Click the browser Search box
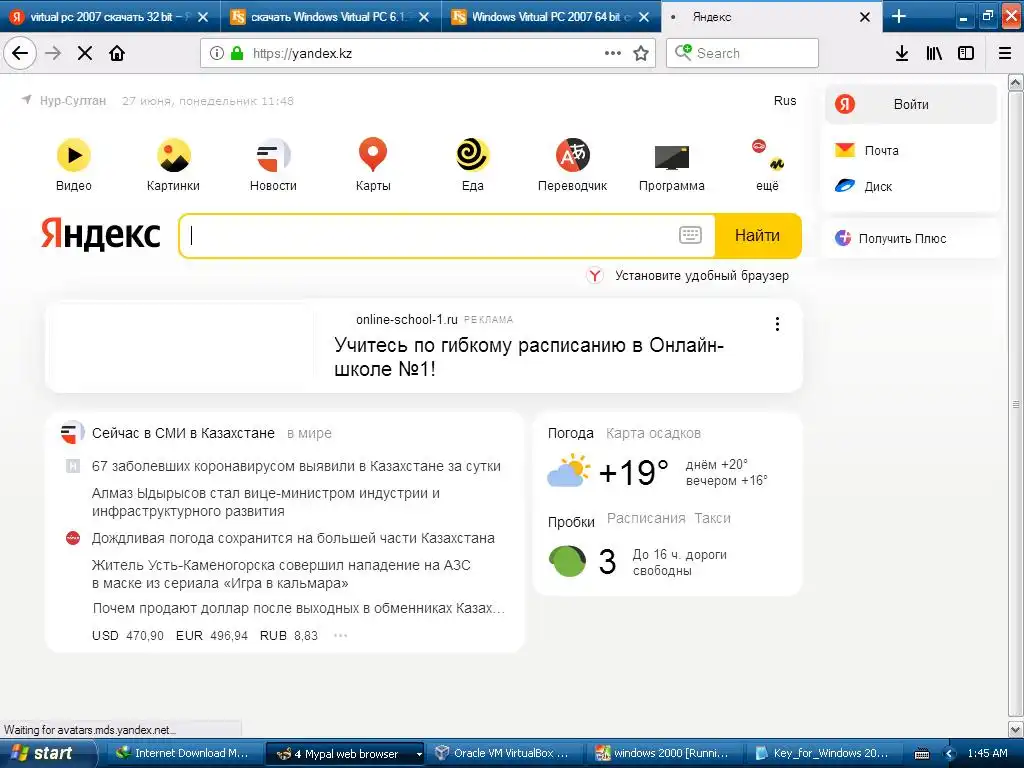 point(743,53)
